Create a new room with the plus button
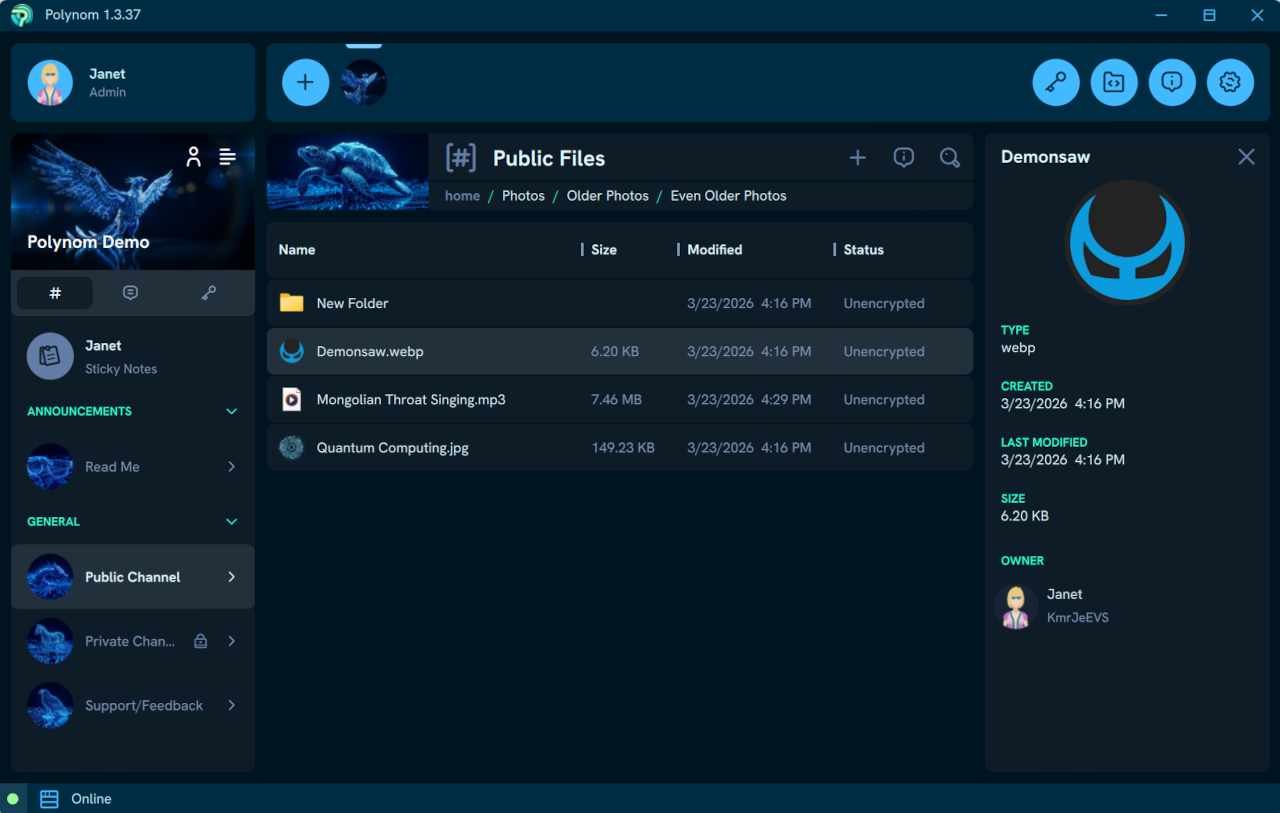Image resolution: width=1280 pixels, height=813 pixels. coord(305,82)
